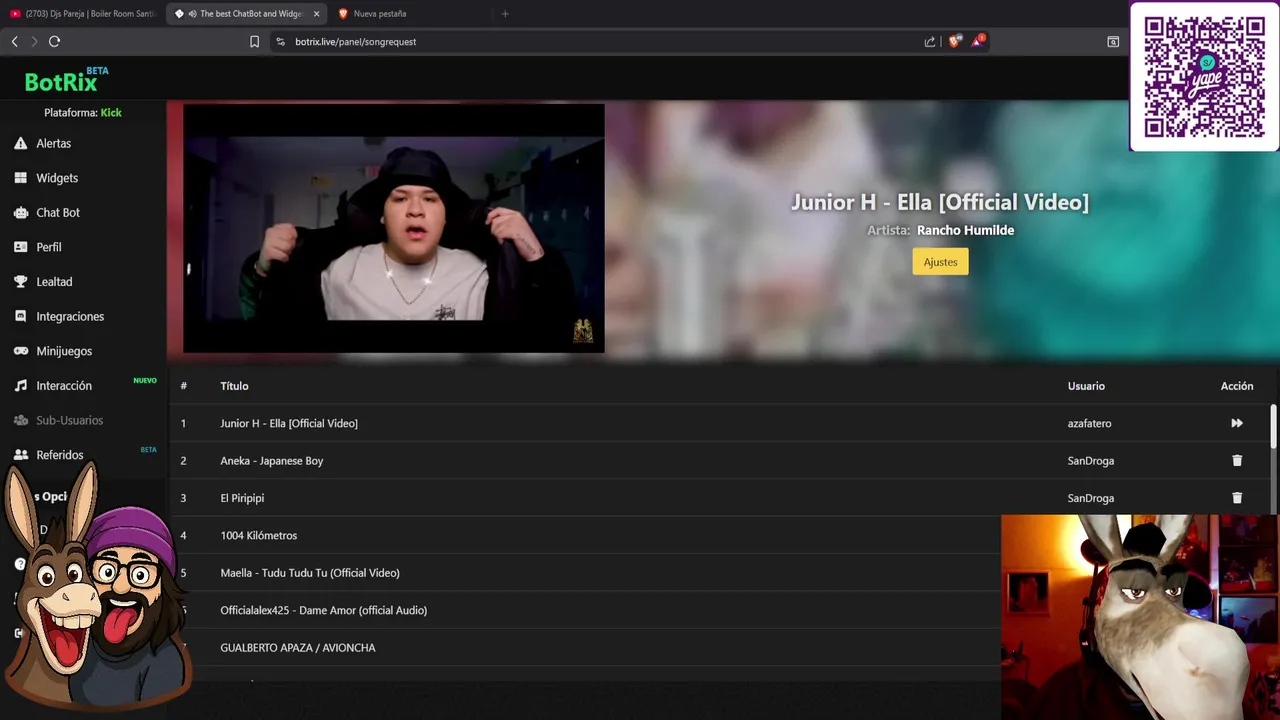The height and width of the screenshot is (720, 1280).
Task: Click the Título column header
Action: [234, 386]
